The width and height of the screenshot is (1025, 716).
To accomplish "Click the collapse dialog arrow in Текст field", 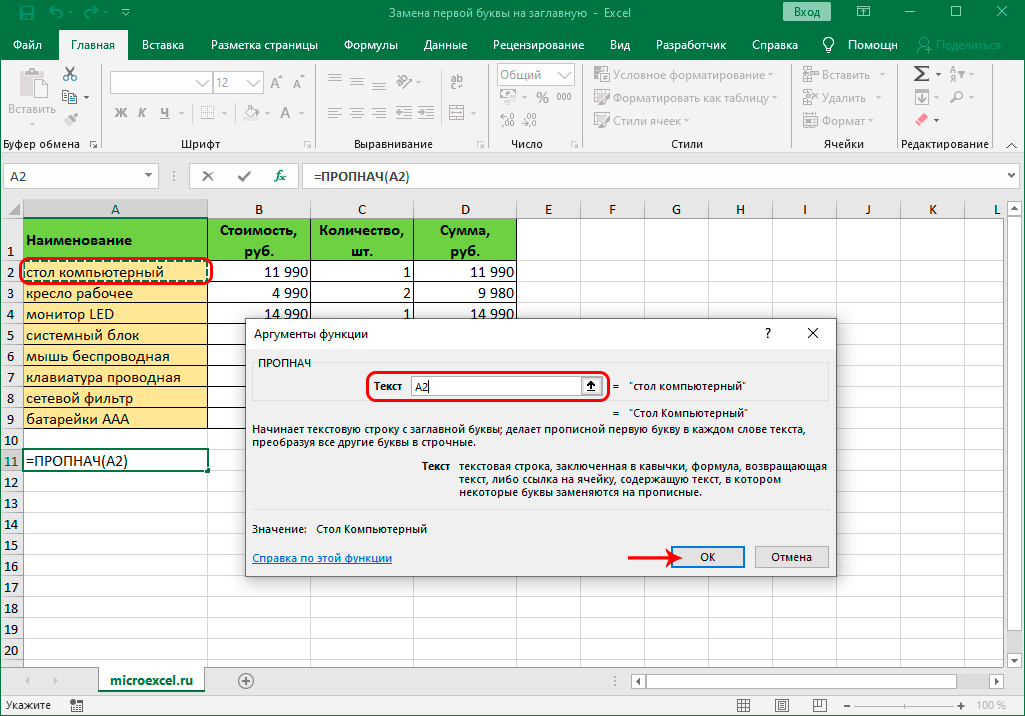I will coord(591,386).
